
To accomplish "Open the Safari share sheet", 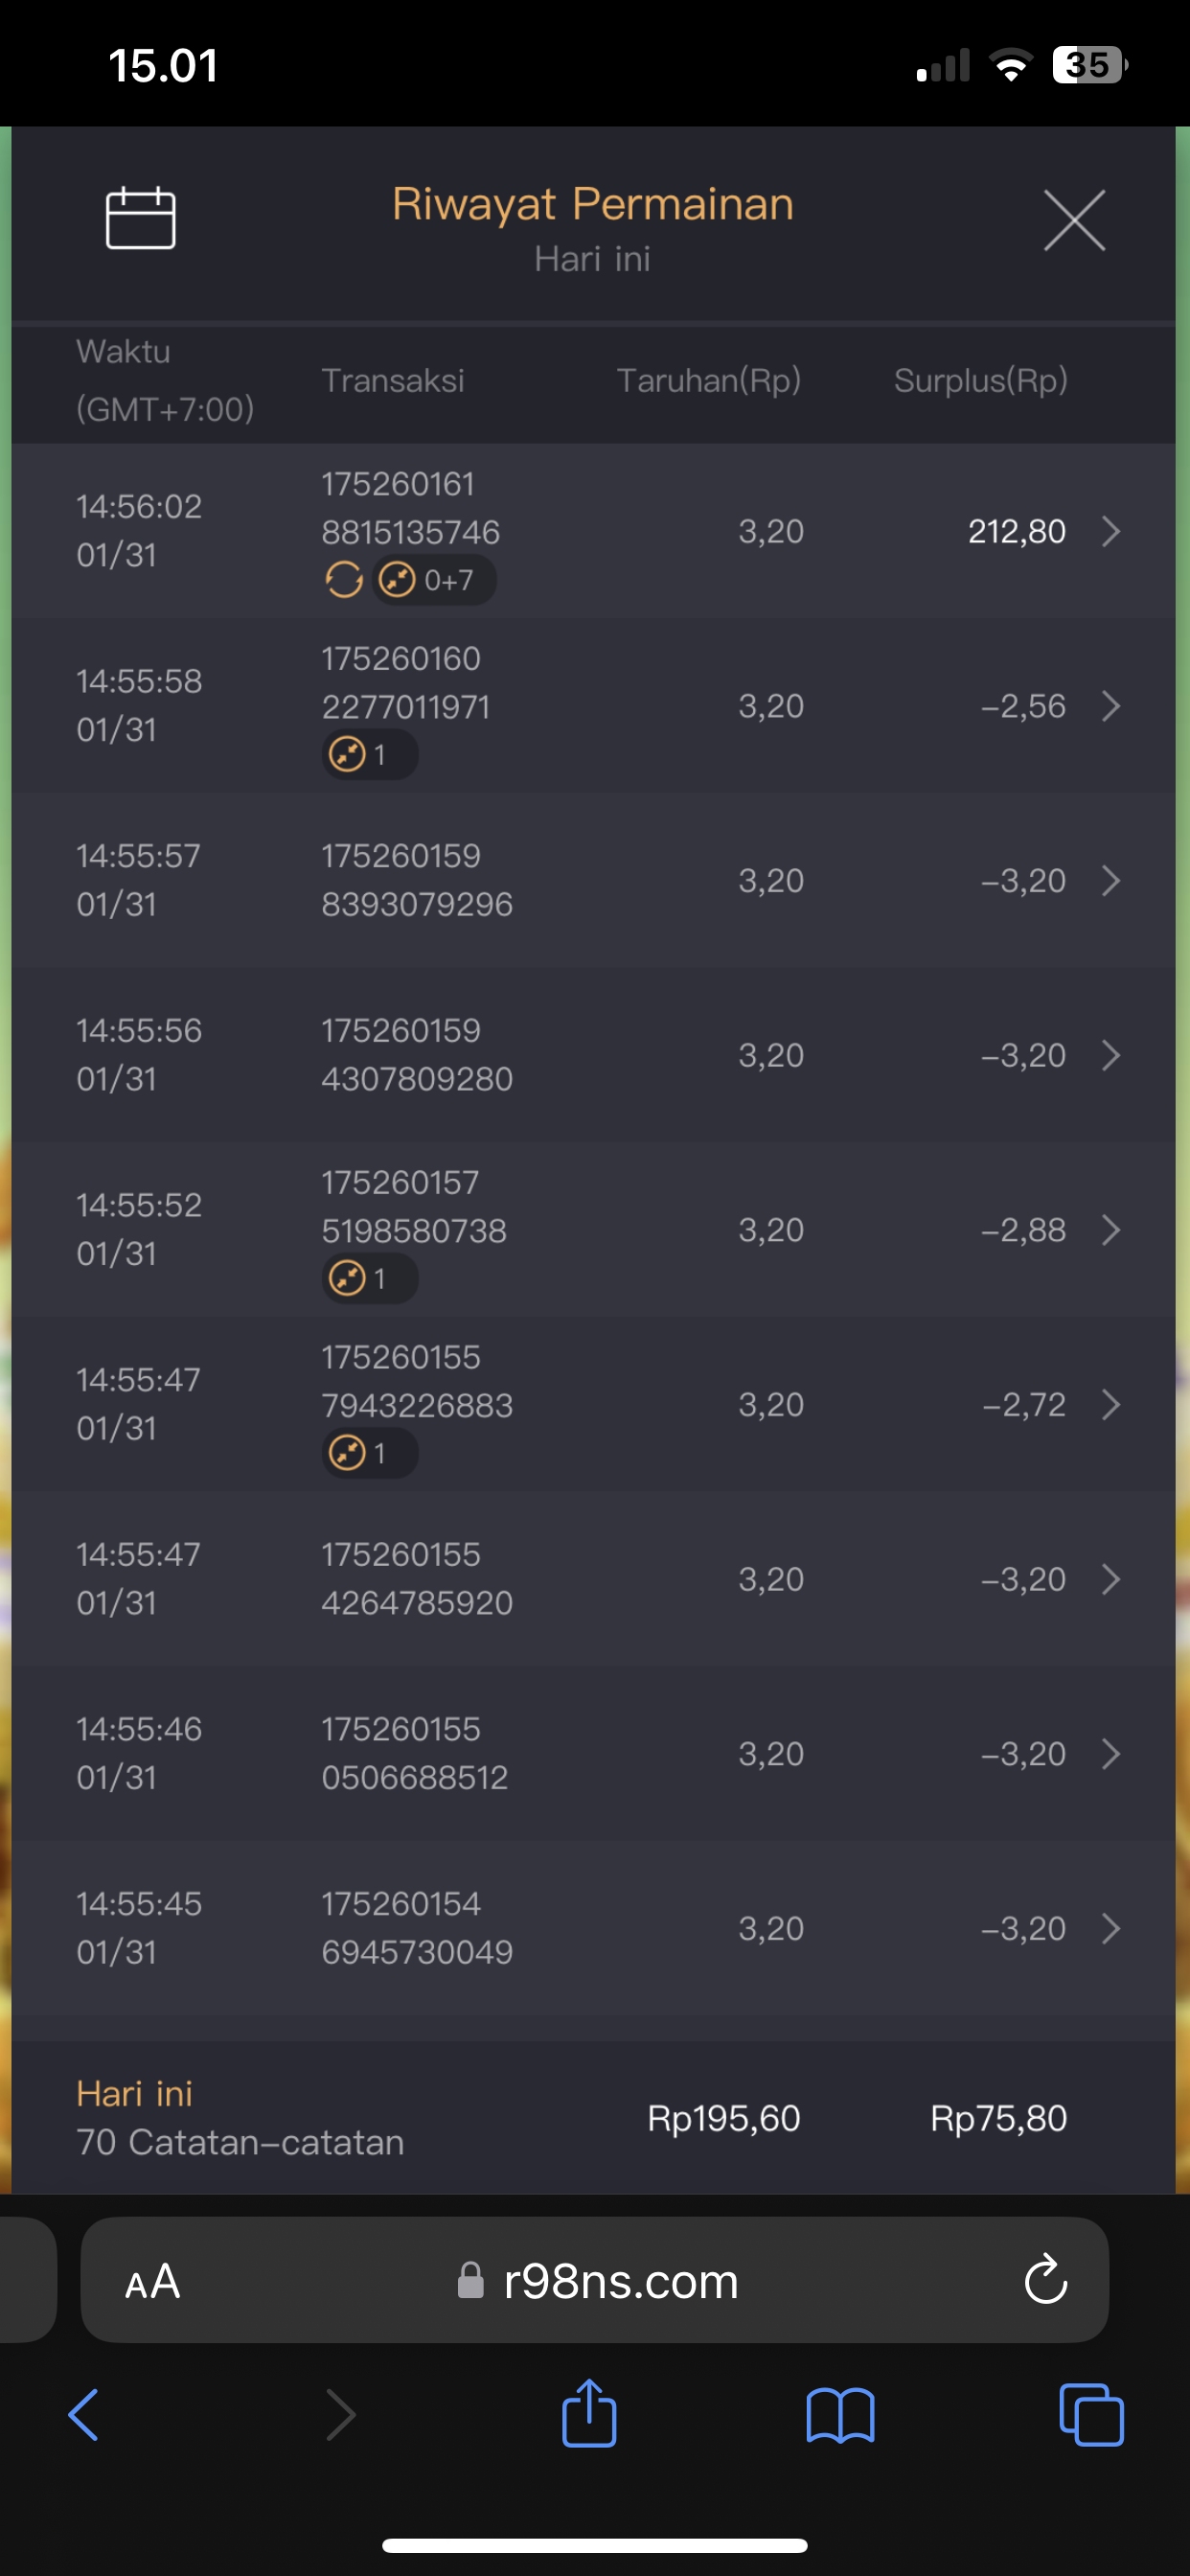I will click(x=589, y=2414).
